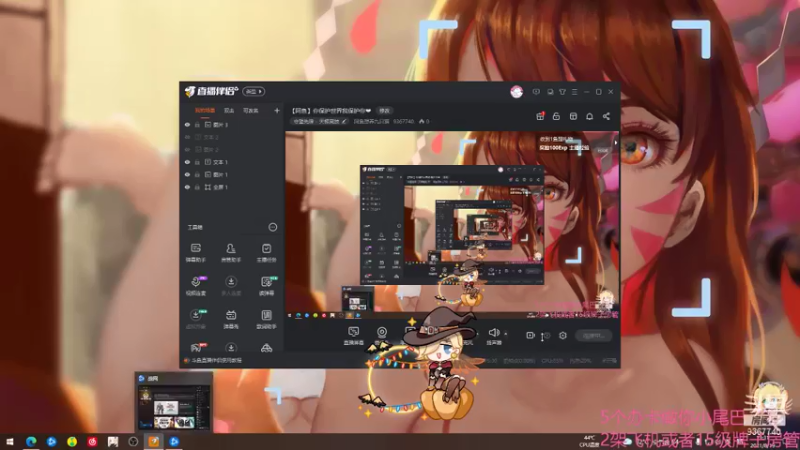Open the box icon beside the bell
This screenshot has height=450, width=800.
coord(573,116)
